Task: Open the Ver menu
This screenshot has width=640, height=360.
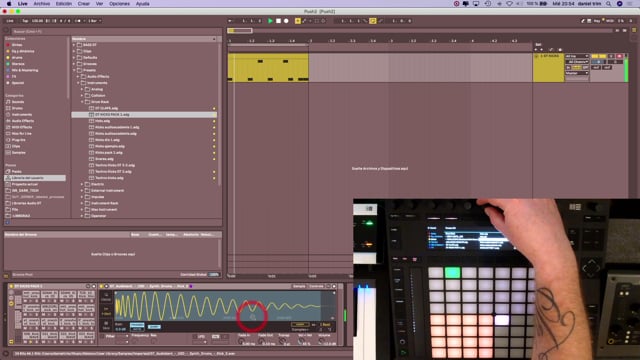Action: pyautogui.click(x=99, y=4)
